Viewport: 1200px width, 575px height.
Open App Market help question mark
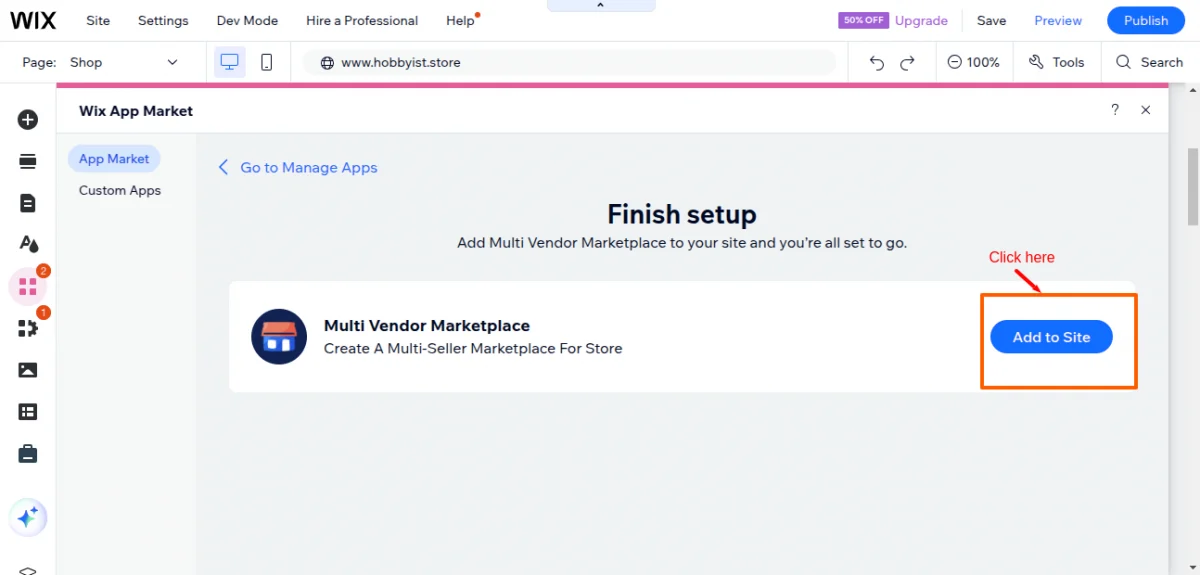tap(1115, 110)
